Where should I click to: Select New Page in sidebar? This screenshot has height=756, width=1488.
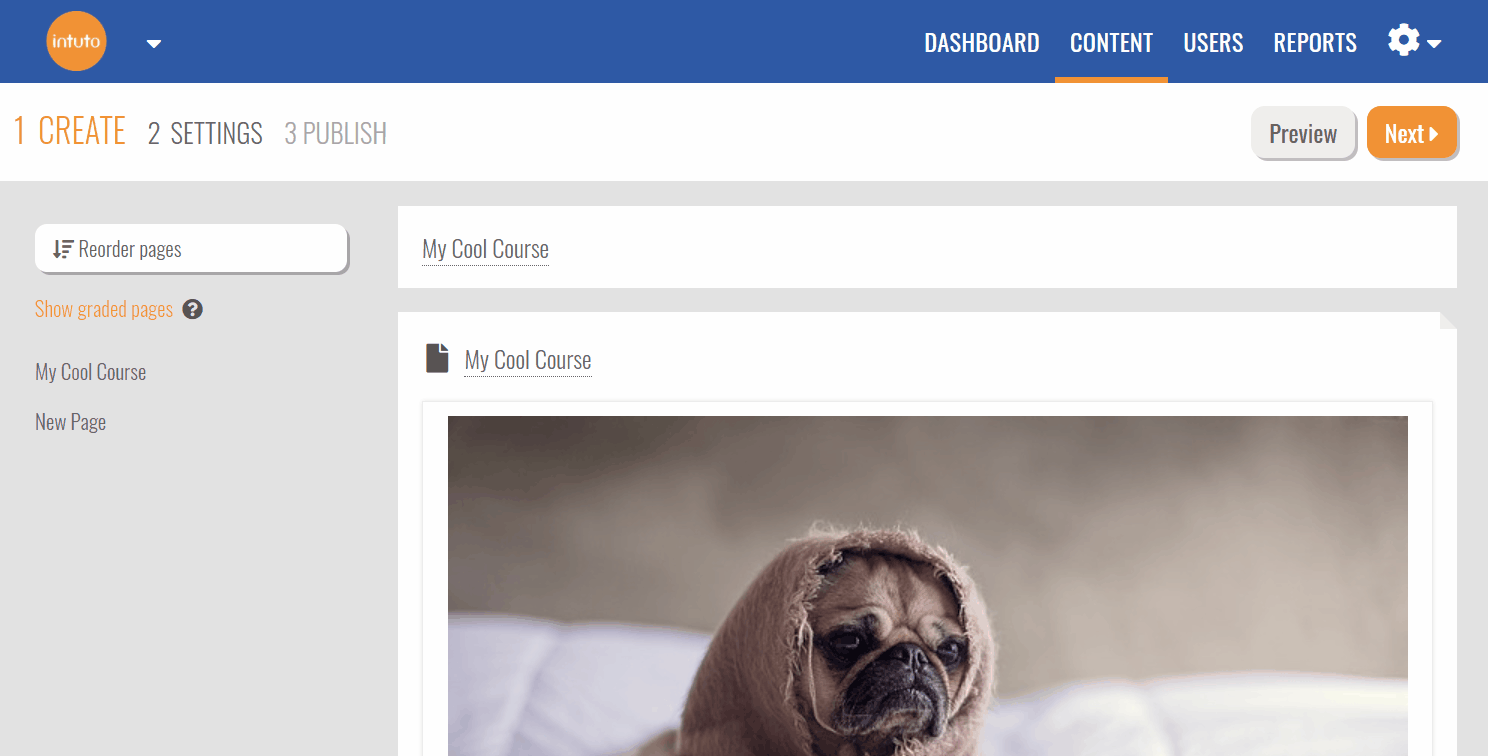[x=70, y=422]
